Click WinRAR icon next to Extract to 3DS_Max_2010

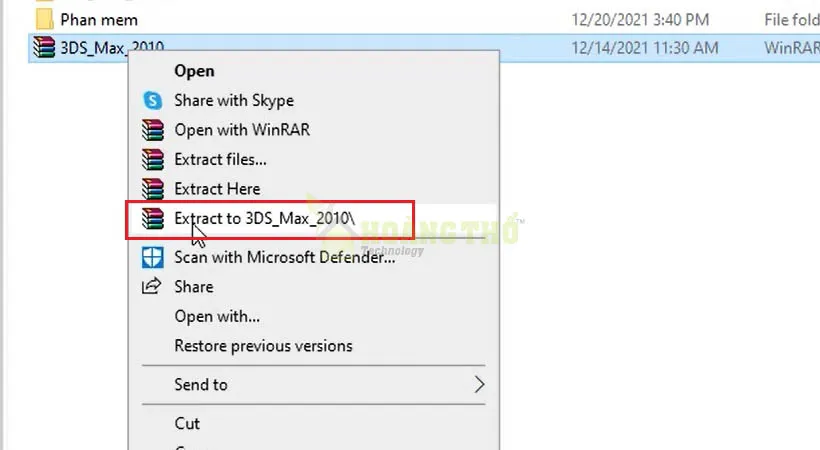click(153, 218)
